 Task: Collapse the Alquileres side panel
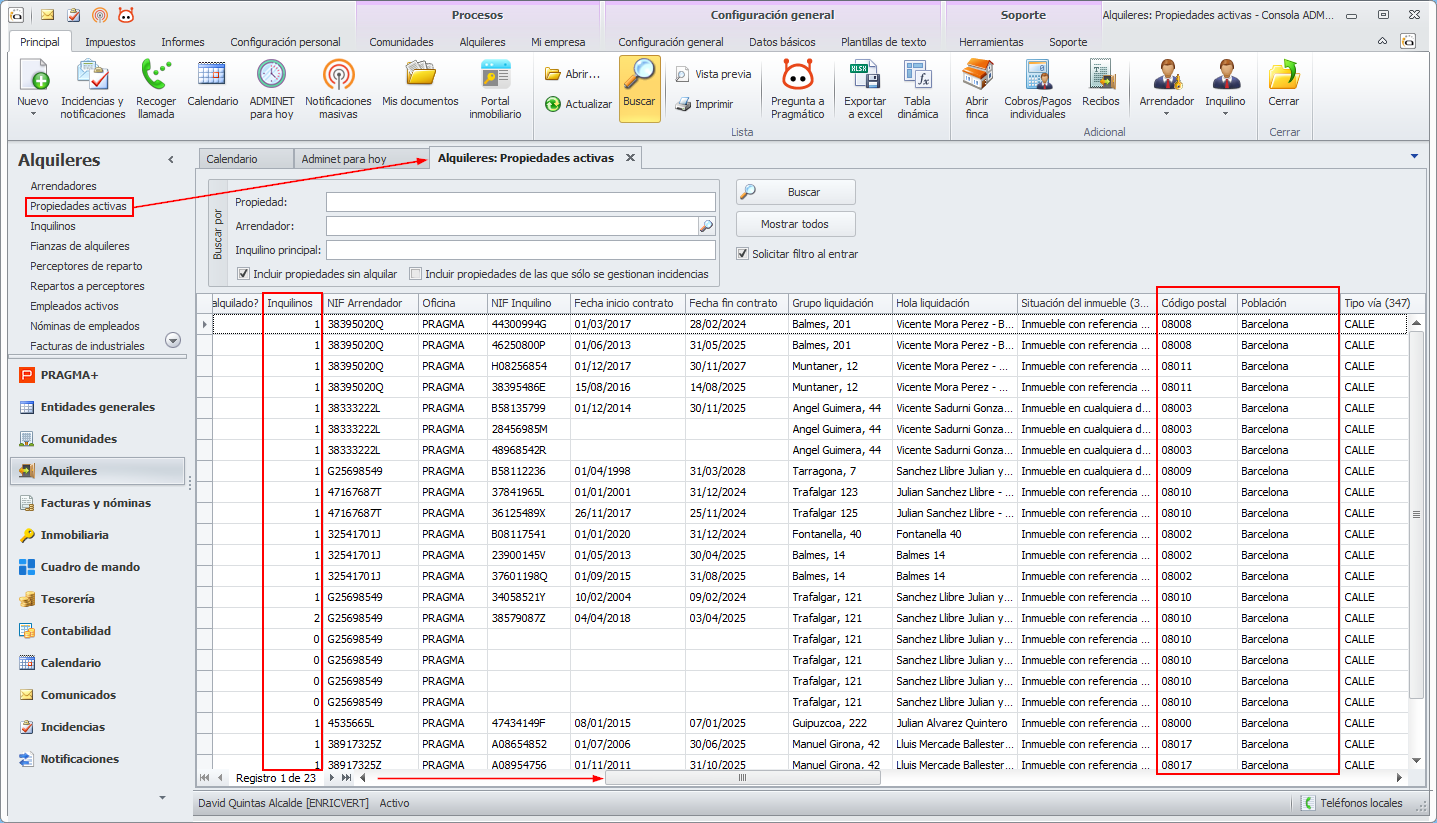171,160
